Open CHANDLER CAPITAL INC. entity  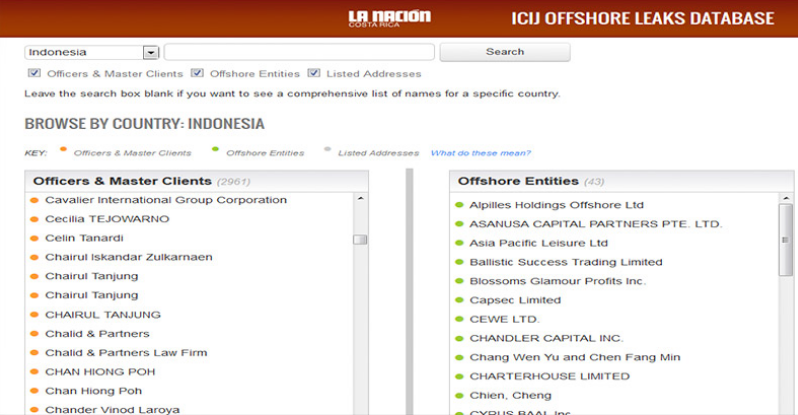click(547, 338)
